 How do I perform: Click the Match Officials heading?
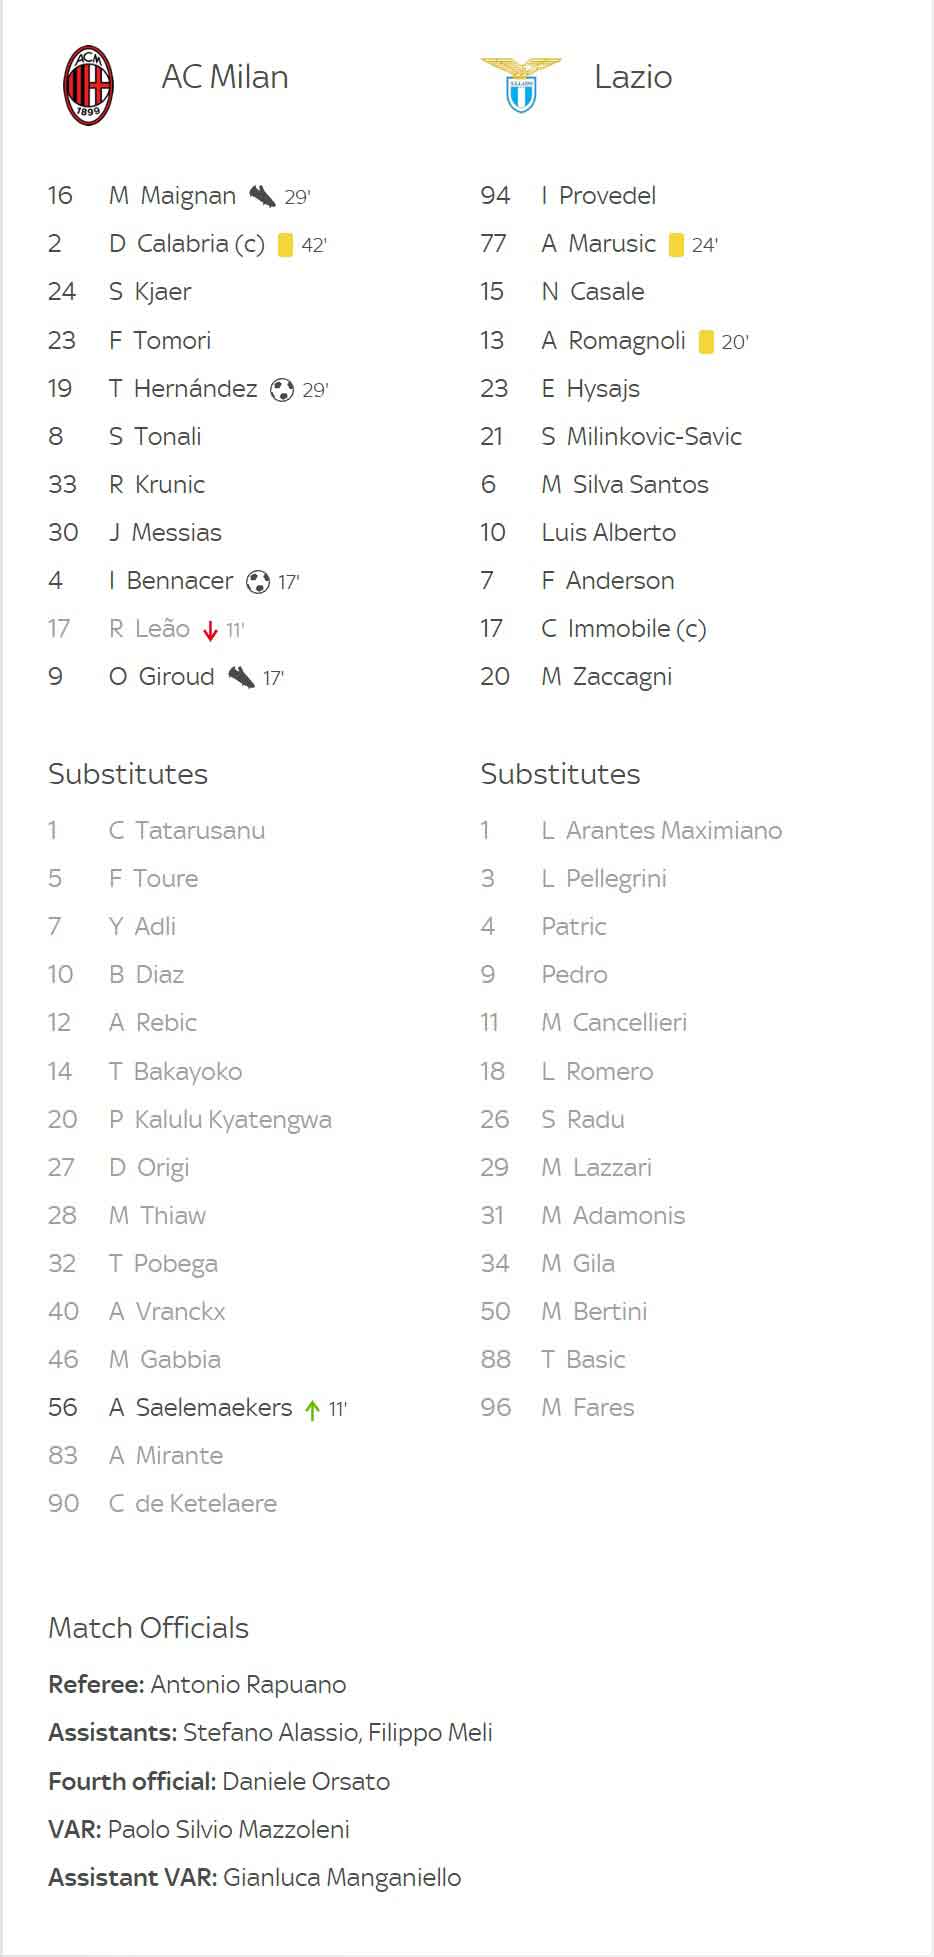click(x=148, y=1628)
